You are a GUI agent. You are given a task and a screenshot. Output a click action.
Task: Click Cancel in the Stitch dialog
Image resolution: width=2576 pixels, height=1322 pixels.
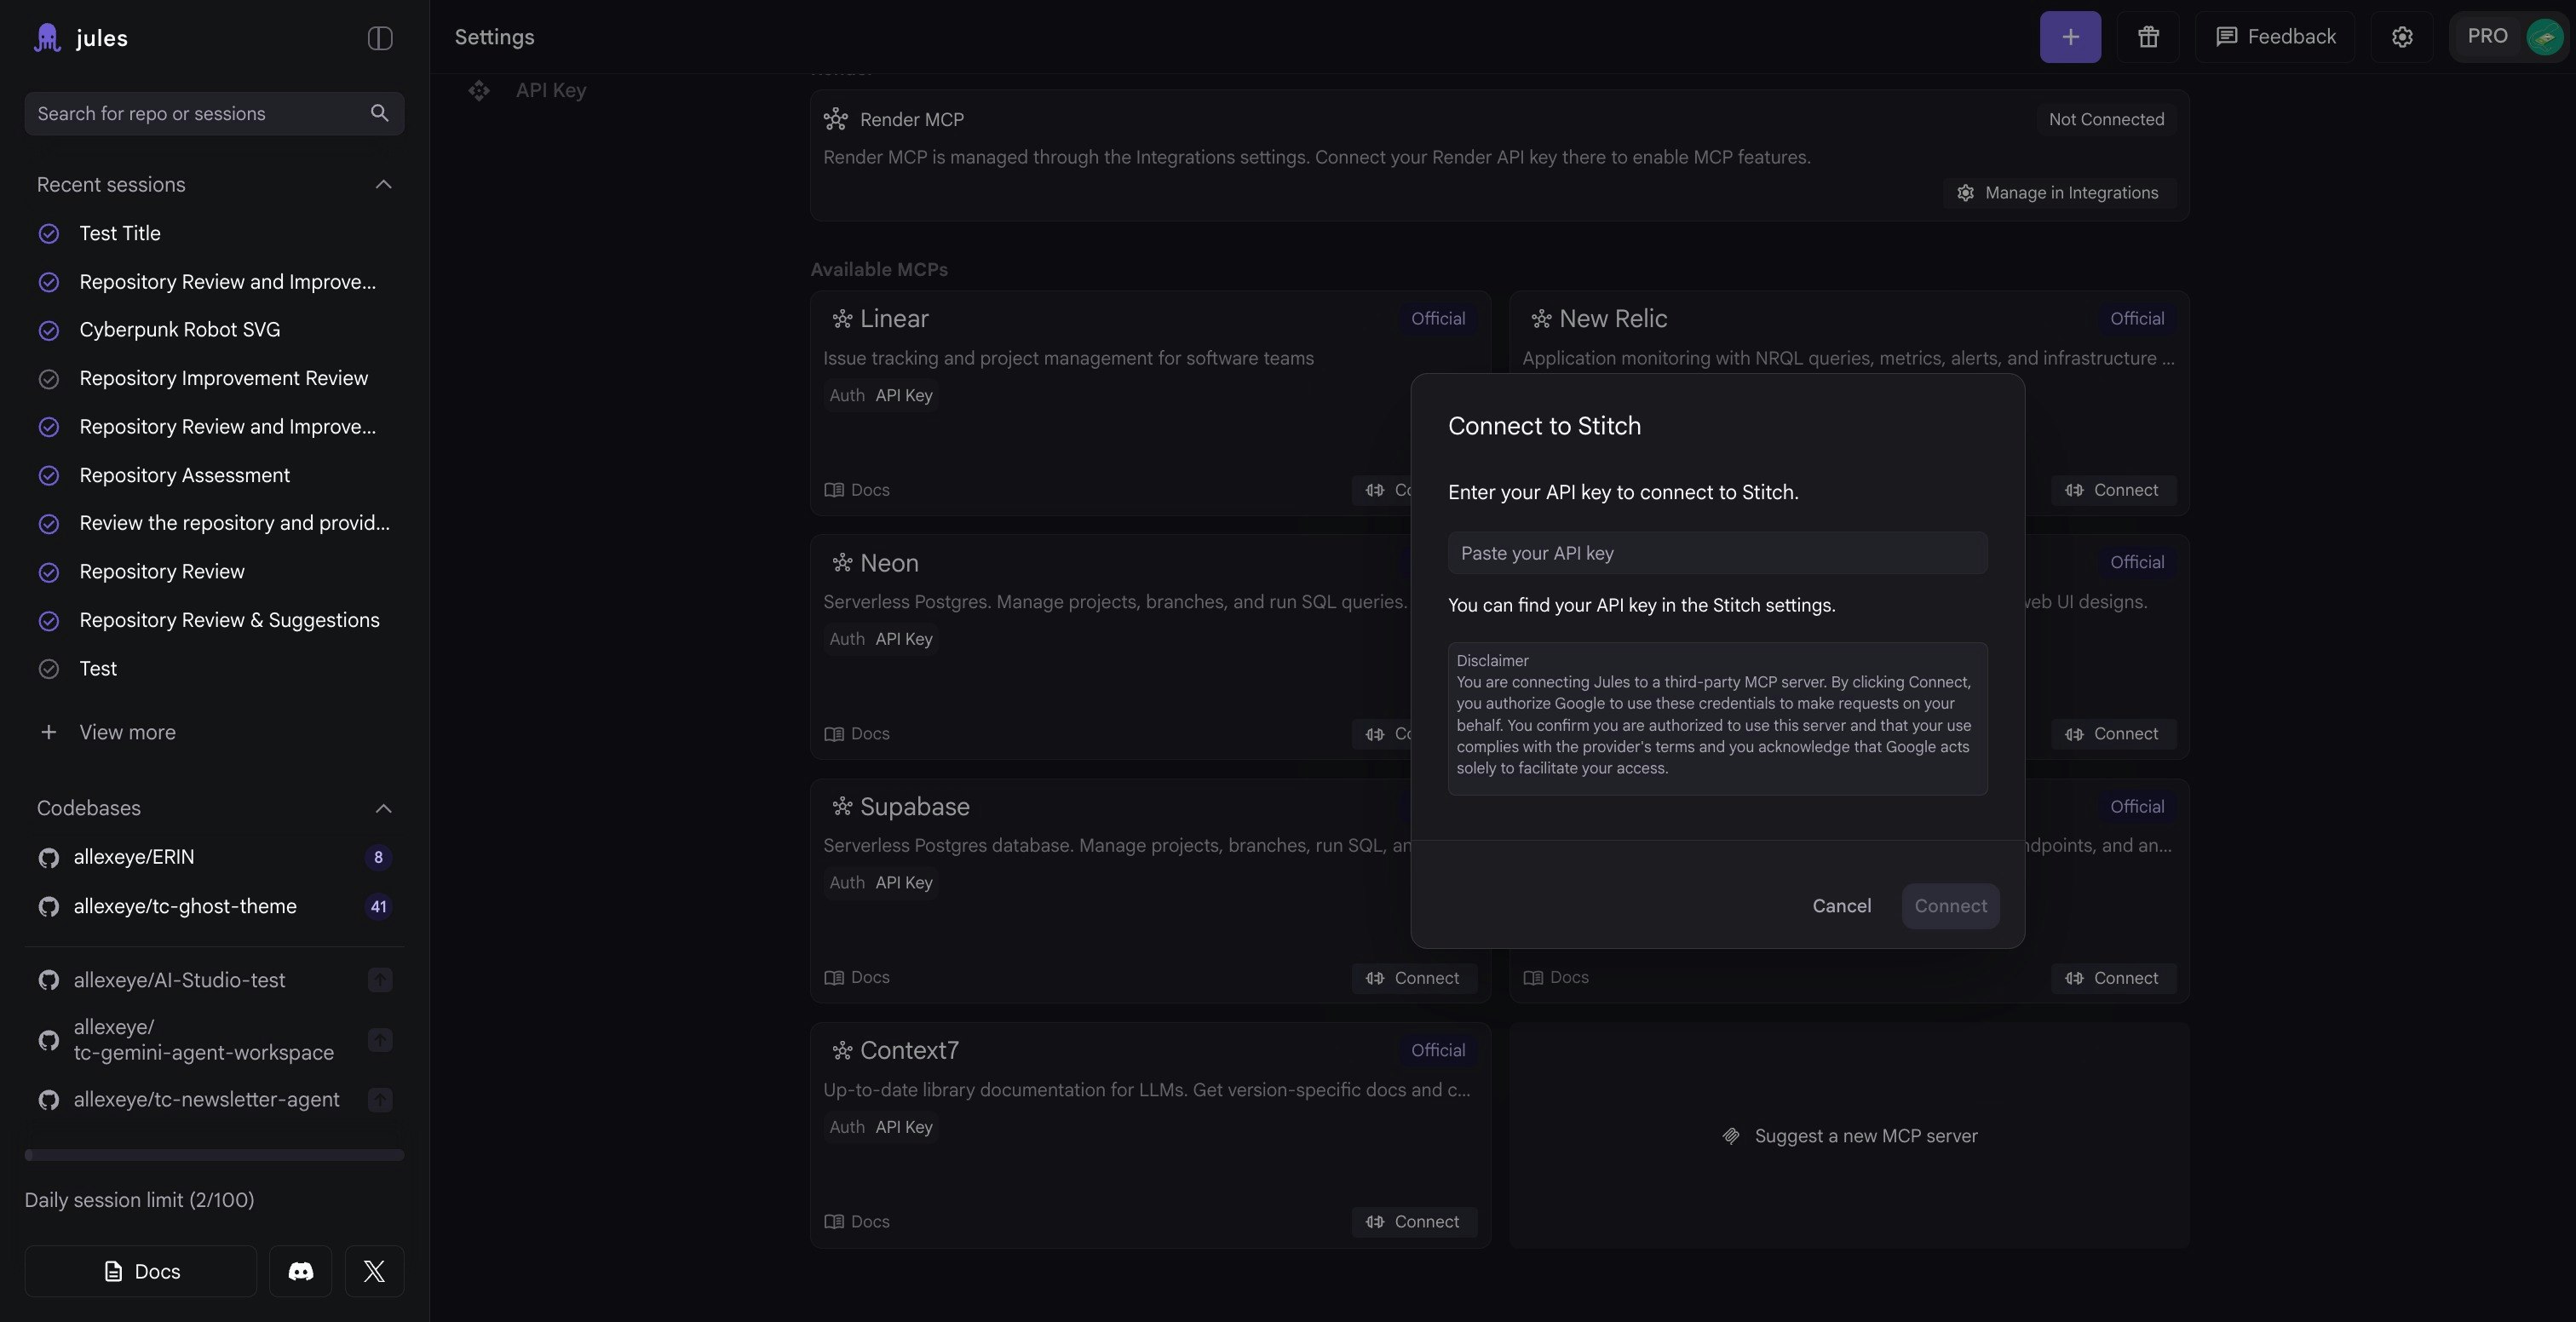pyautogui.click(x=1841, y=906)
